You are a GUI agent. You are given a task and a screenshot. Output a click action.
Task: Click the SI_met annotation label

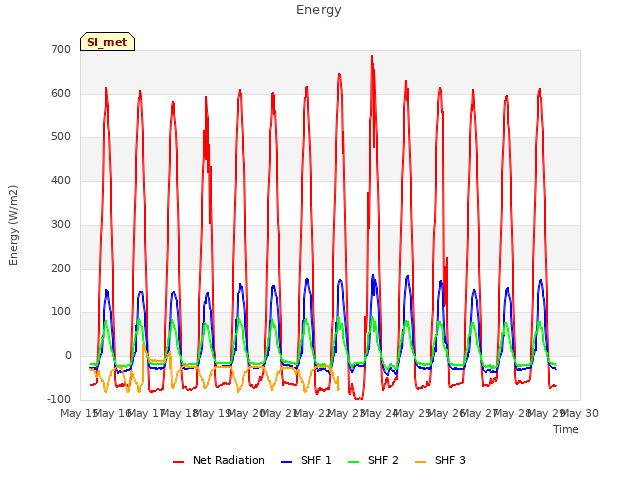pos(107,42)
